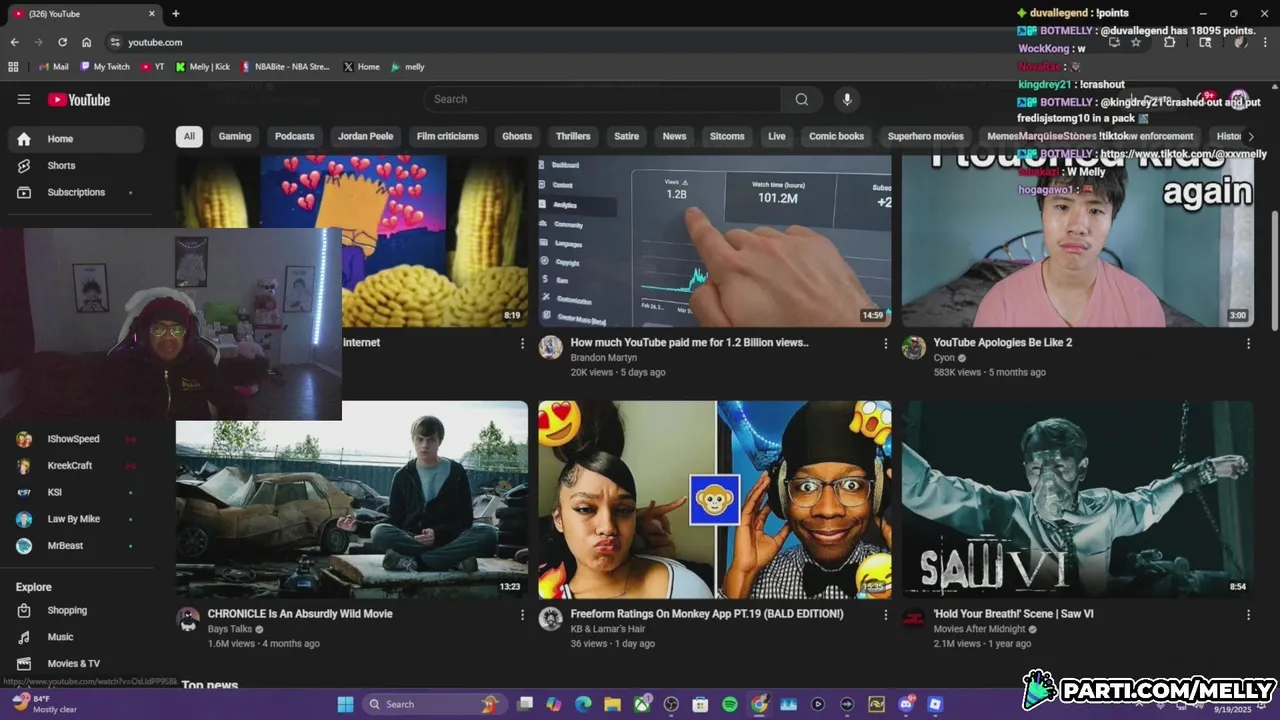Select the Superhero movies chip

(925, 136)
